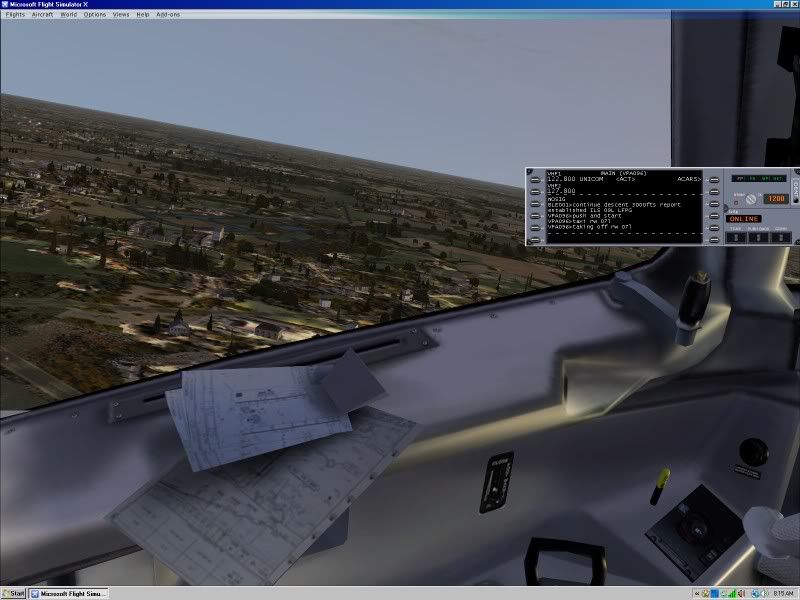Open the Aircraft menu

coord(42,15)
